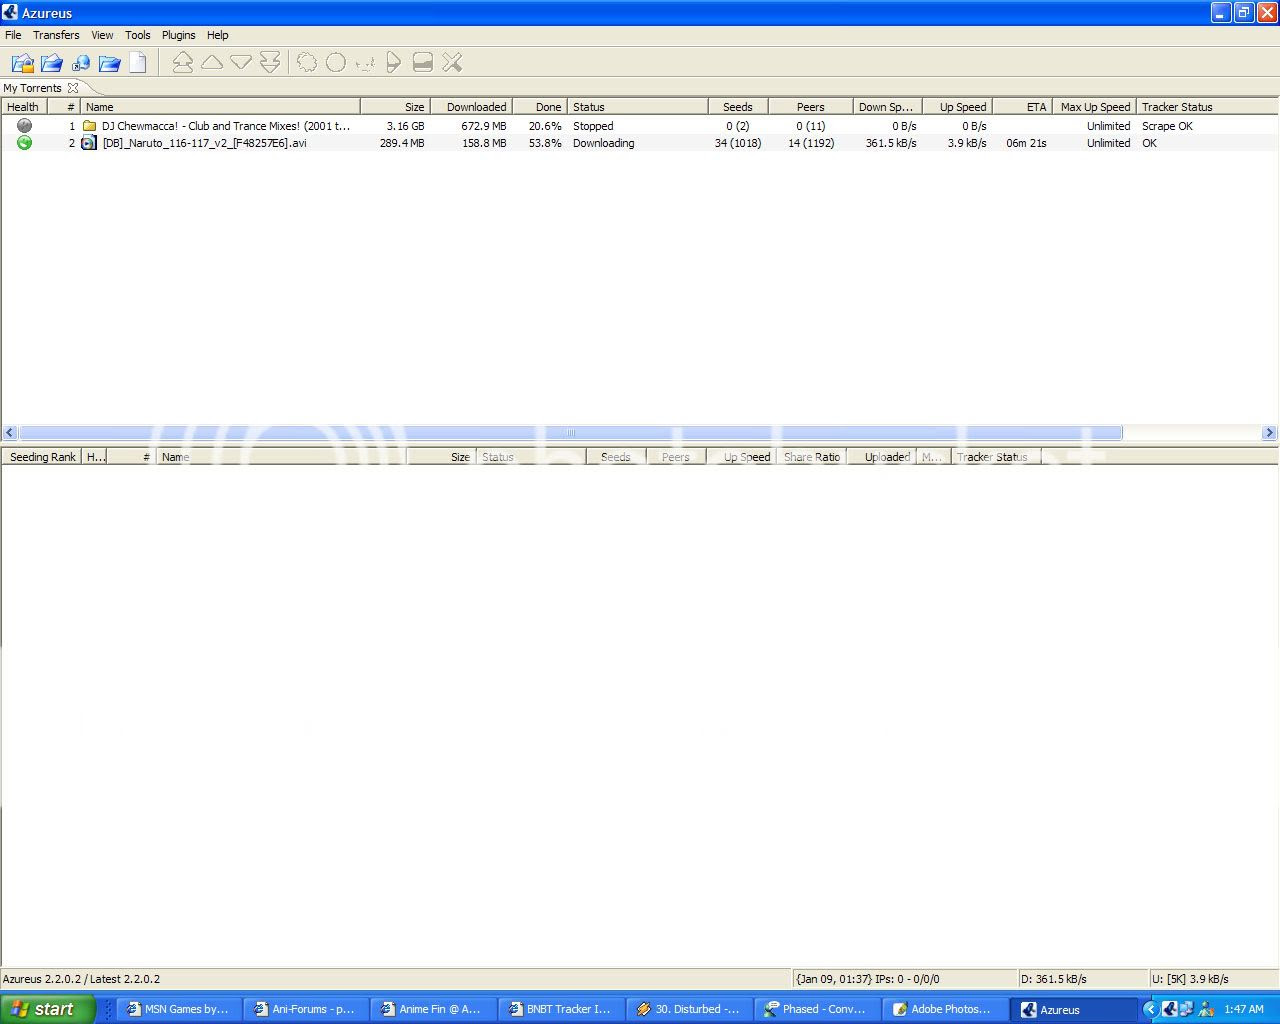This screenshot has width=1280, height=1024.
Task: Move torrent up with single up triangle
Action: [x=212, y=62]
